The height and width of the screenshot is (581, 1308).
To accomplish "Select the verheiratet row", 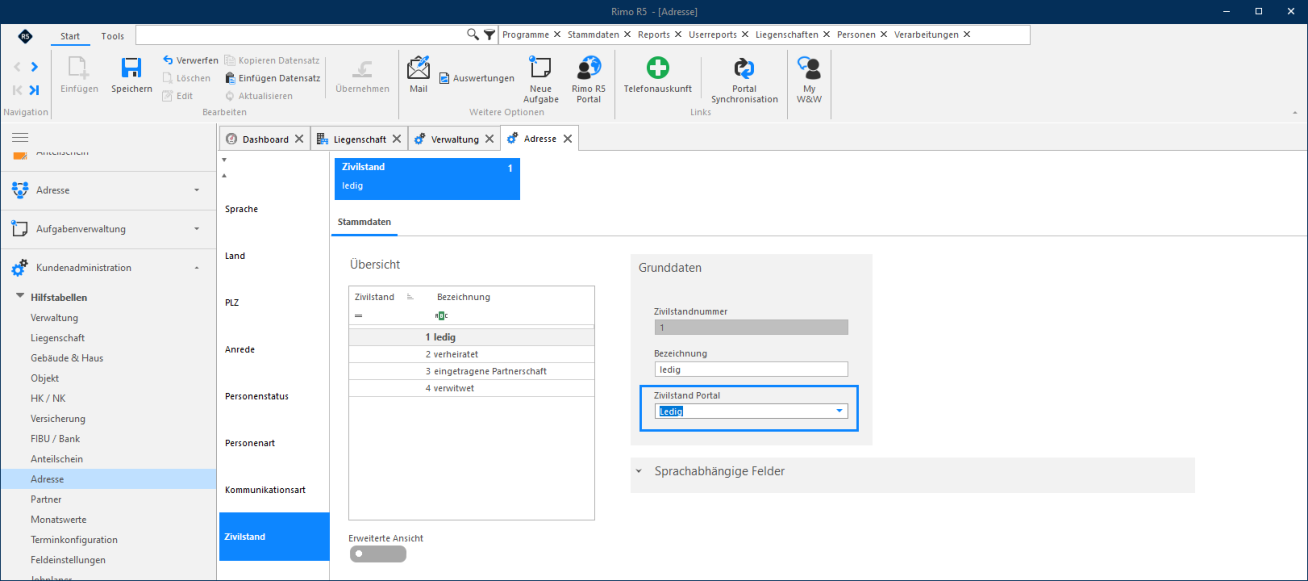I will pos(471,354).
